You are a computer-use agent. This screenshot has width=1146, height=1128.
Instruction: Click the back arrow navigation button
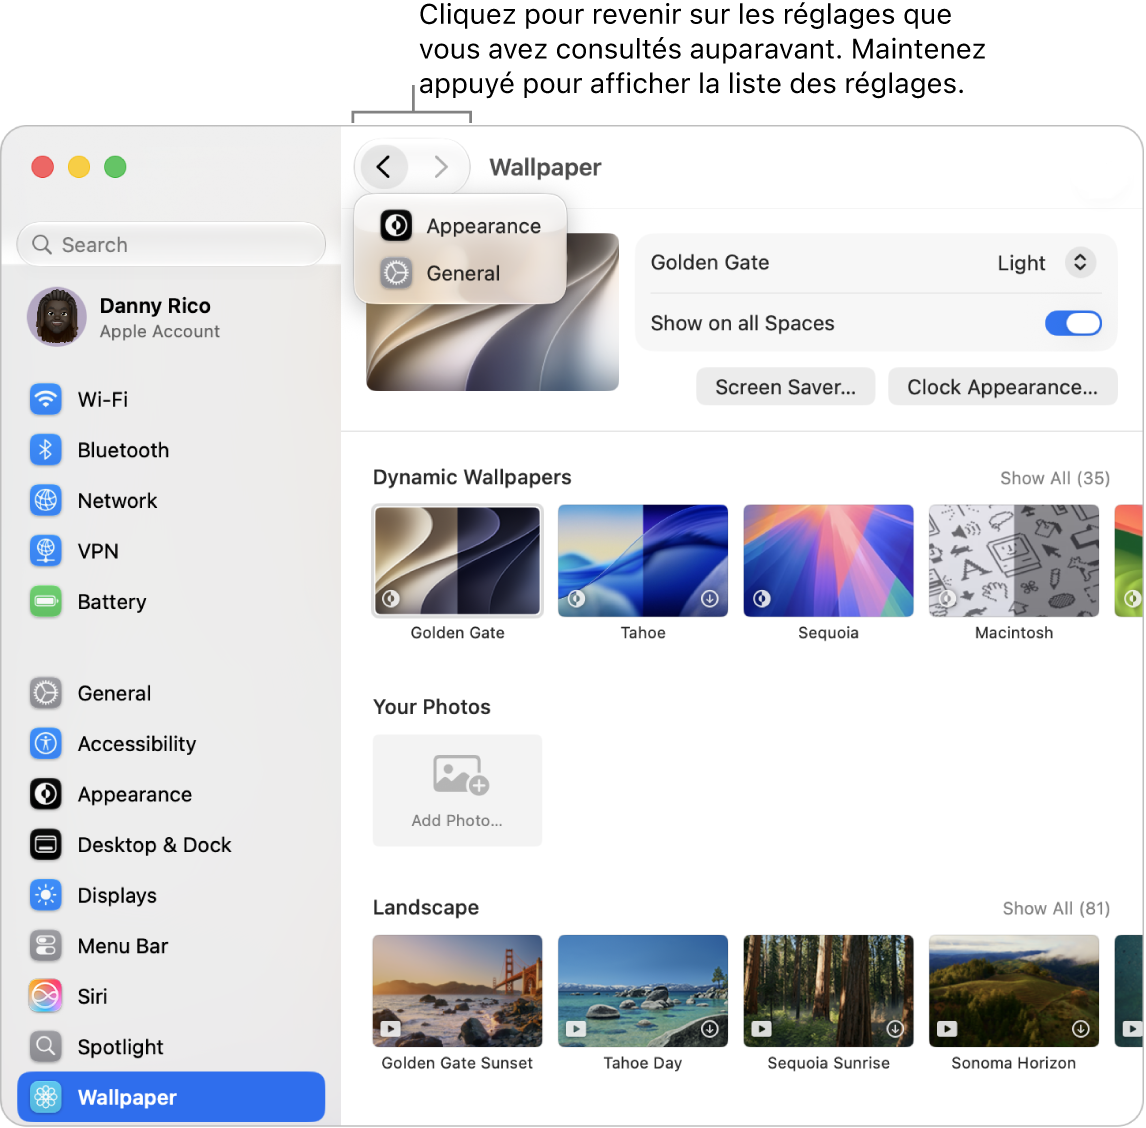click(x=383, y=167)
